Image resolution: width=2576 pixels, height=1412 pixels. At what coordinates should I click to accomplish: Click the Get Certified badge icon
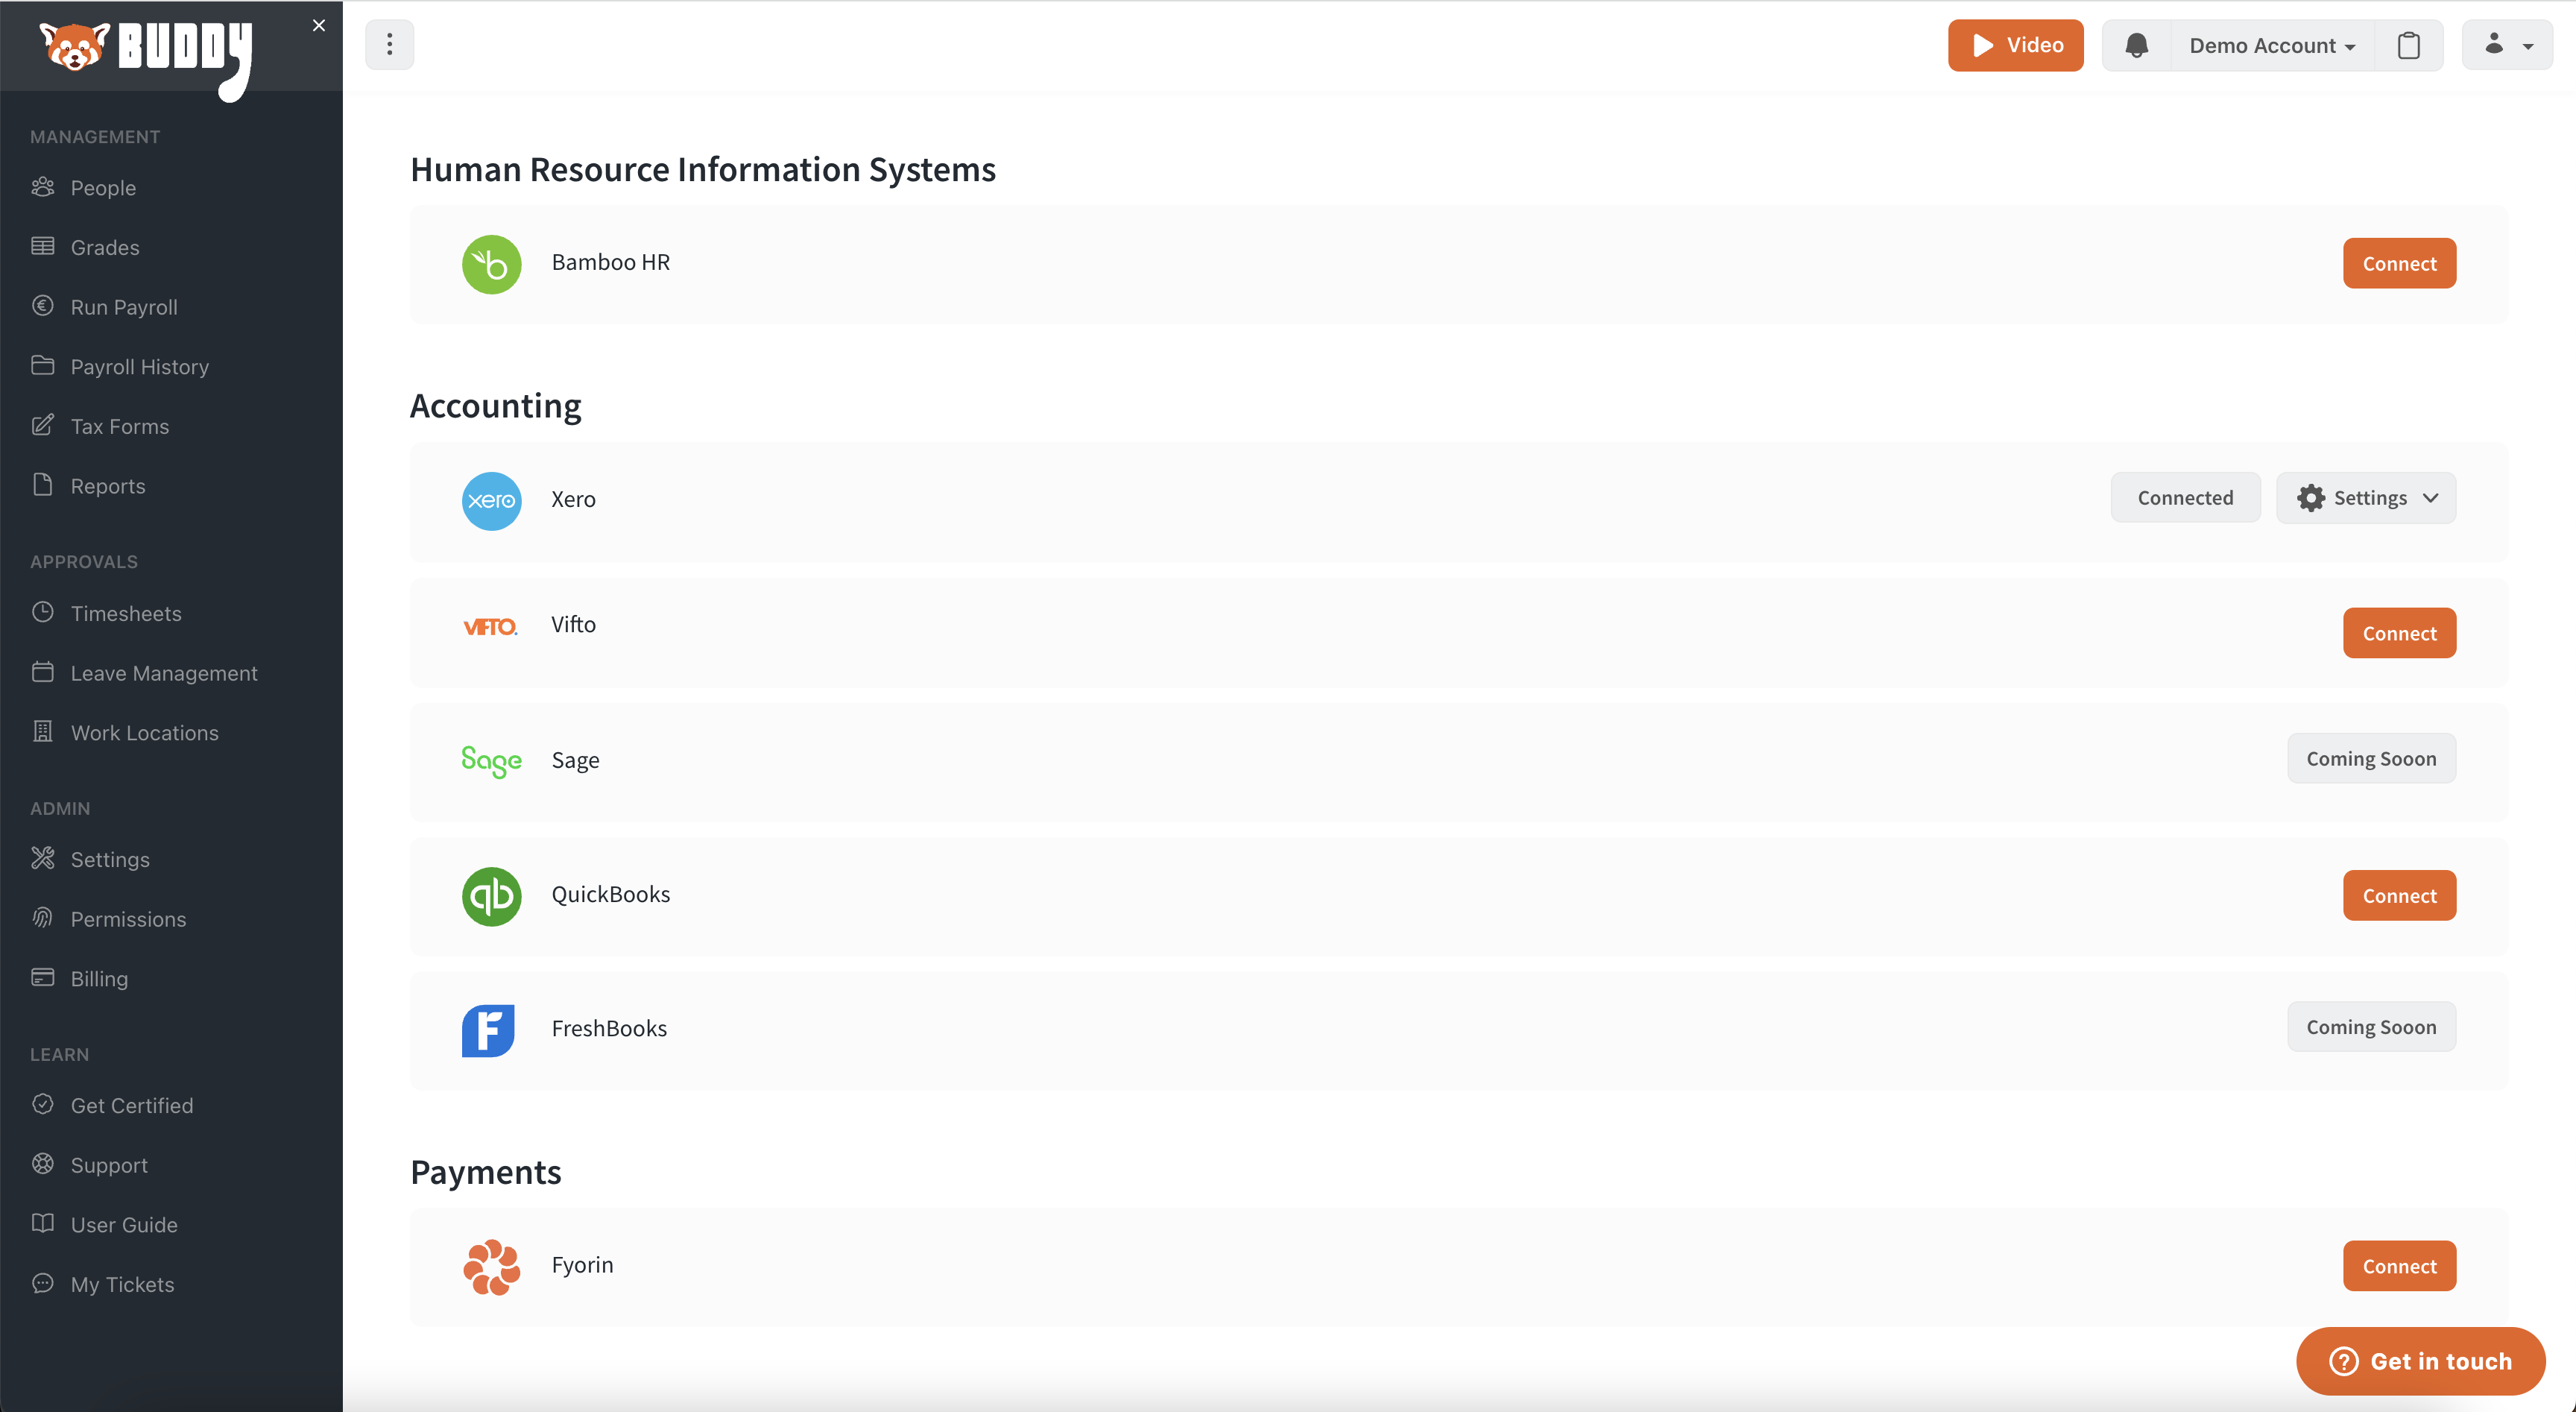click(43, 1104)
